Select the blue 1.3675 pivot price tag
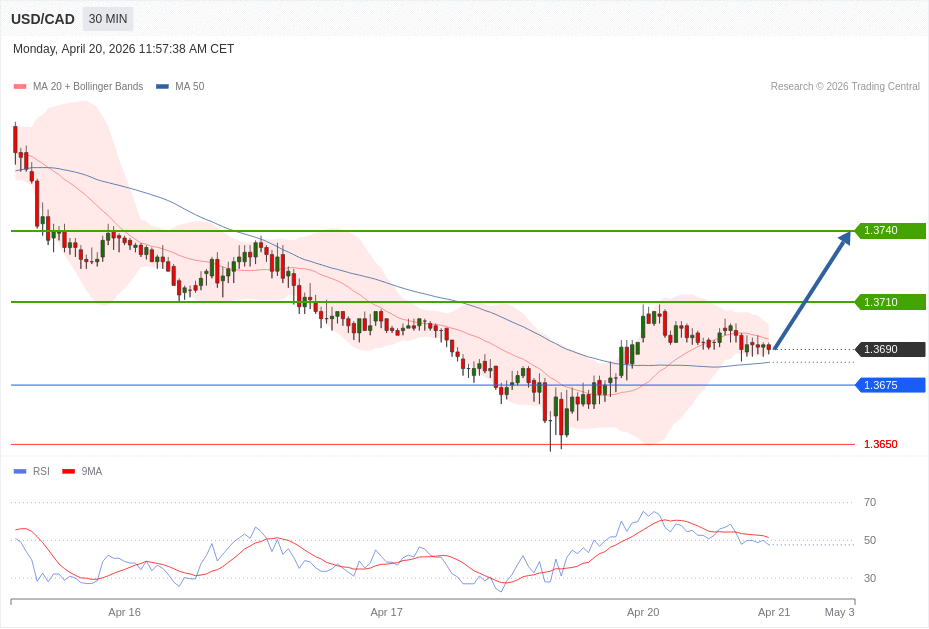 tap(890, 385)
